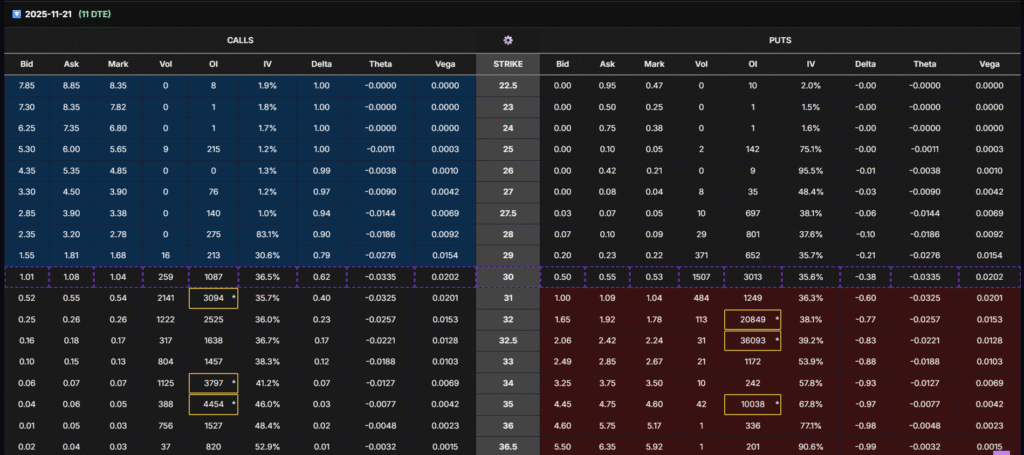
Task: Collapse the 2025-11-21 expiration chevron icon
Action: pos(15,14)
